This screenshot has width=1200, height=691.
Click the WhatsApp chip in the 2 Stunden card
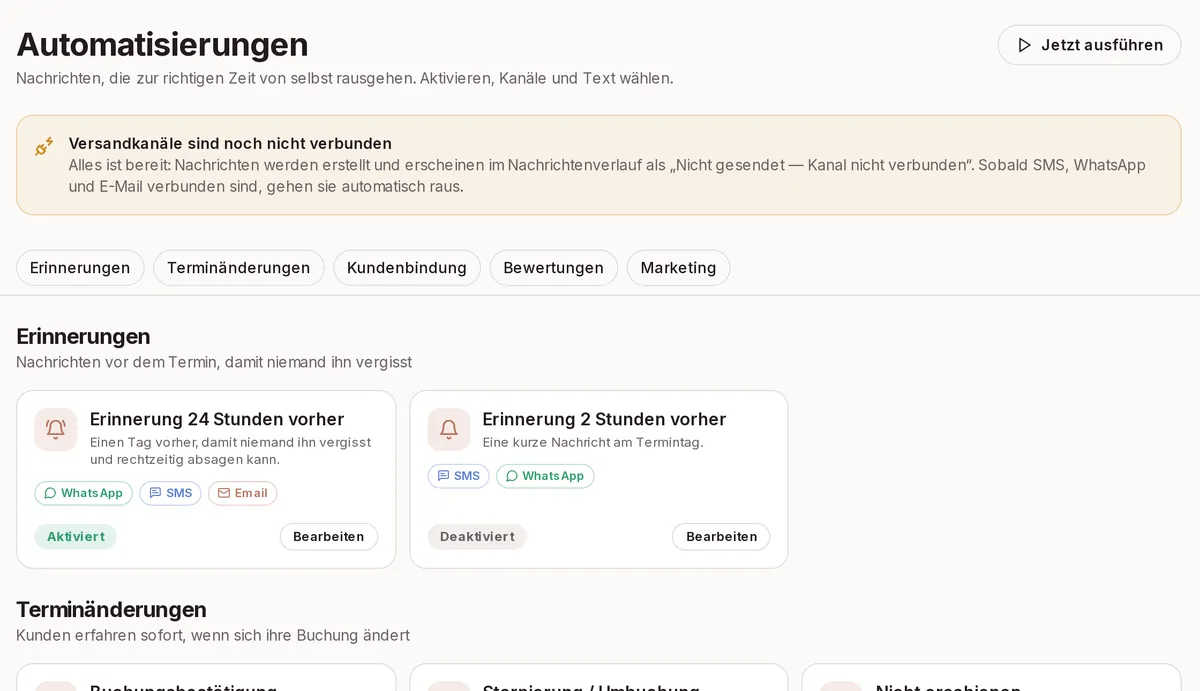point(545,476)
